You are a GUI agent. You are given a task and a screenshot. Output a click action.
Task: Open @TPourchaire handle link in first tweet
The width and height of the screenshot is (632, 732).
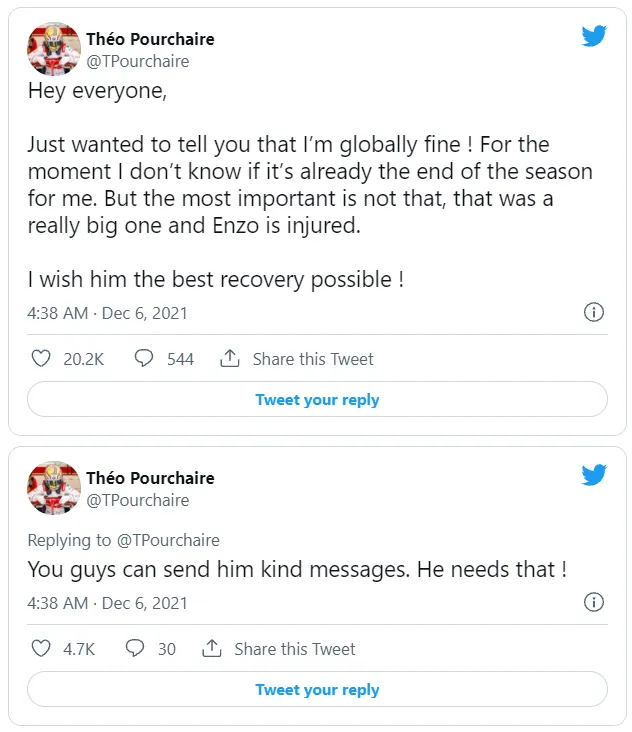[x=138, y=61]
